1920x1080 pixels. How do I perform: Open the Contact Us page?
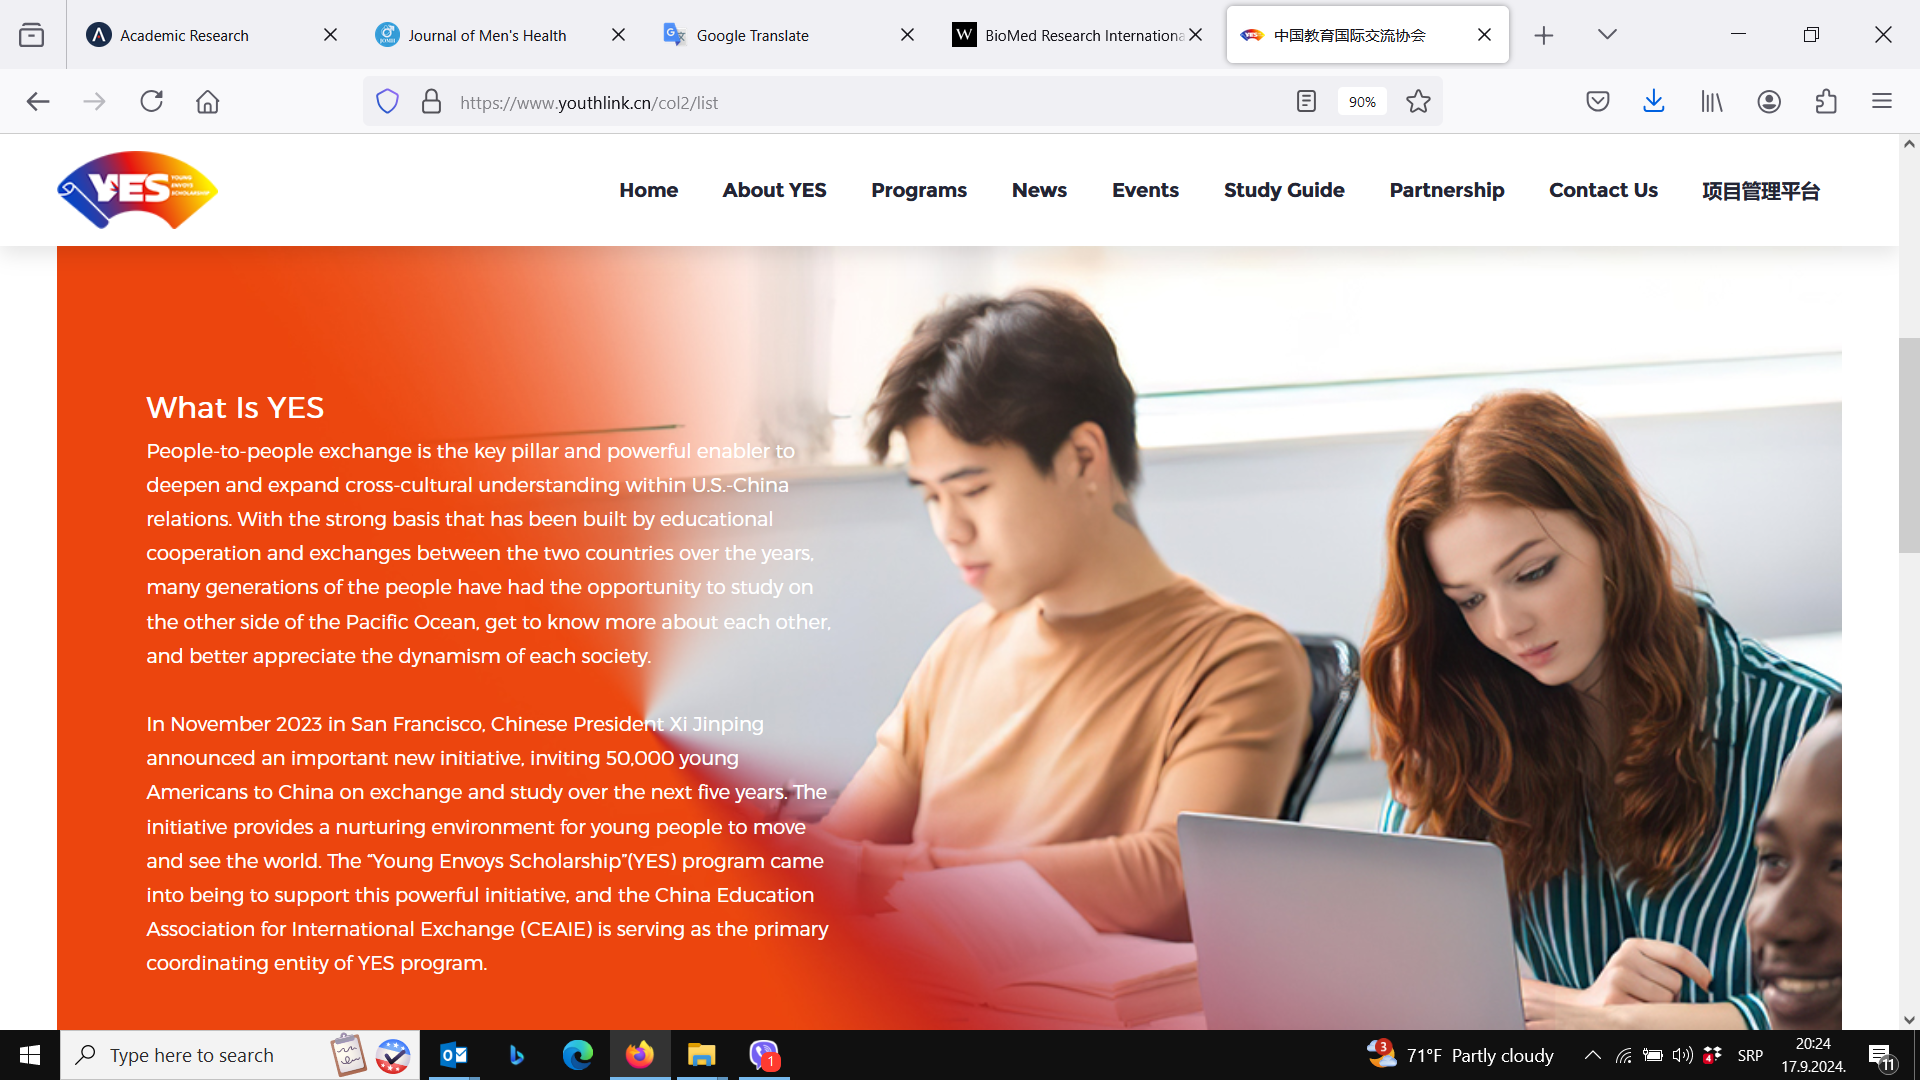[1603, 190]
